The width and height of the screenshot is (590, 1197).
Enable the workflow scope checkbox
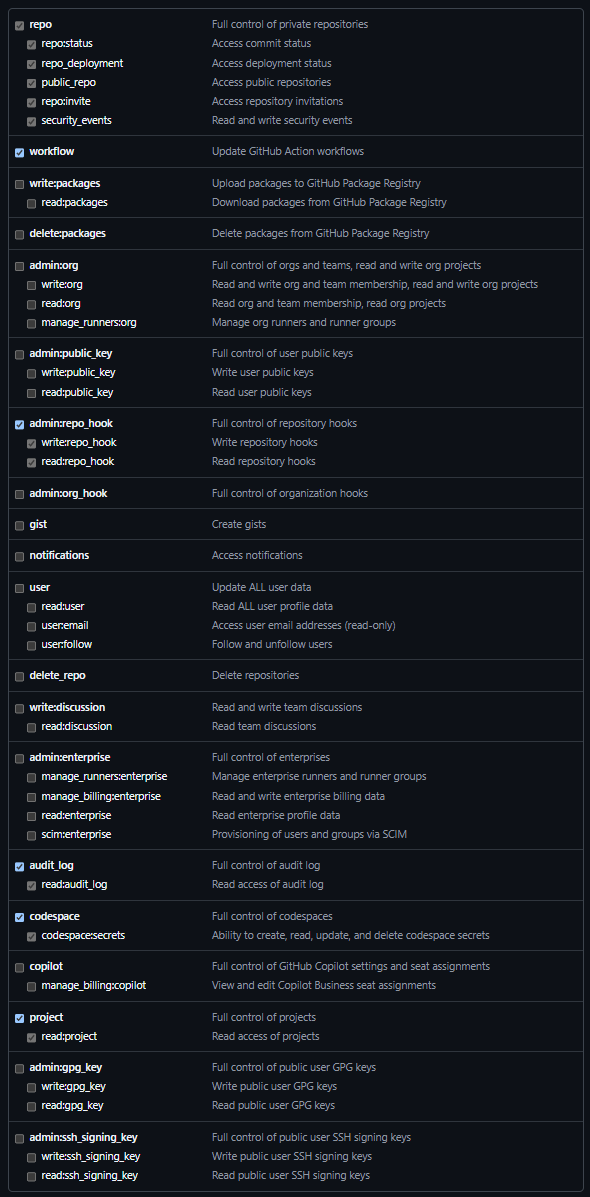tap(19, 152)
